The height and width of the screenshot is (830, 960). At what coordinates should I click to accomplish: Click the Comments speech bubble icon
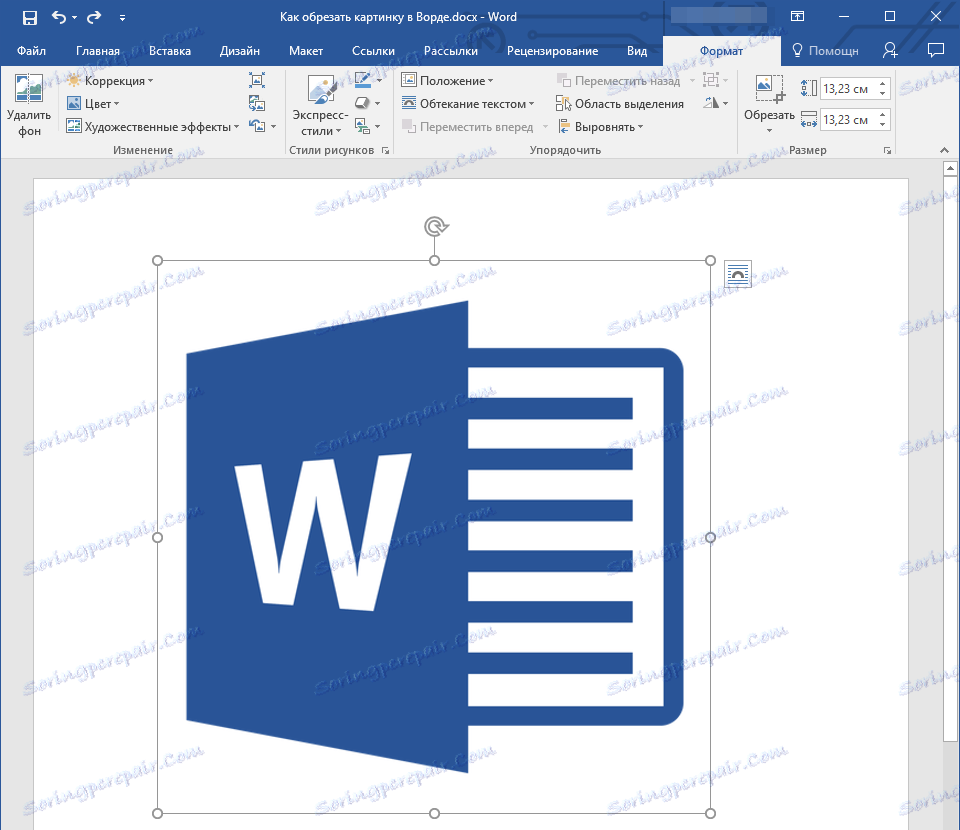coord(936,50)
